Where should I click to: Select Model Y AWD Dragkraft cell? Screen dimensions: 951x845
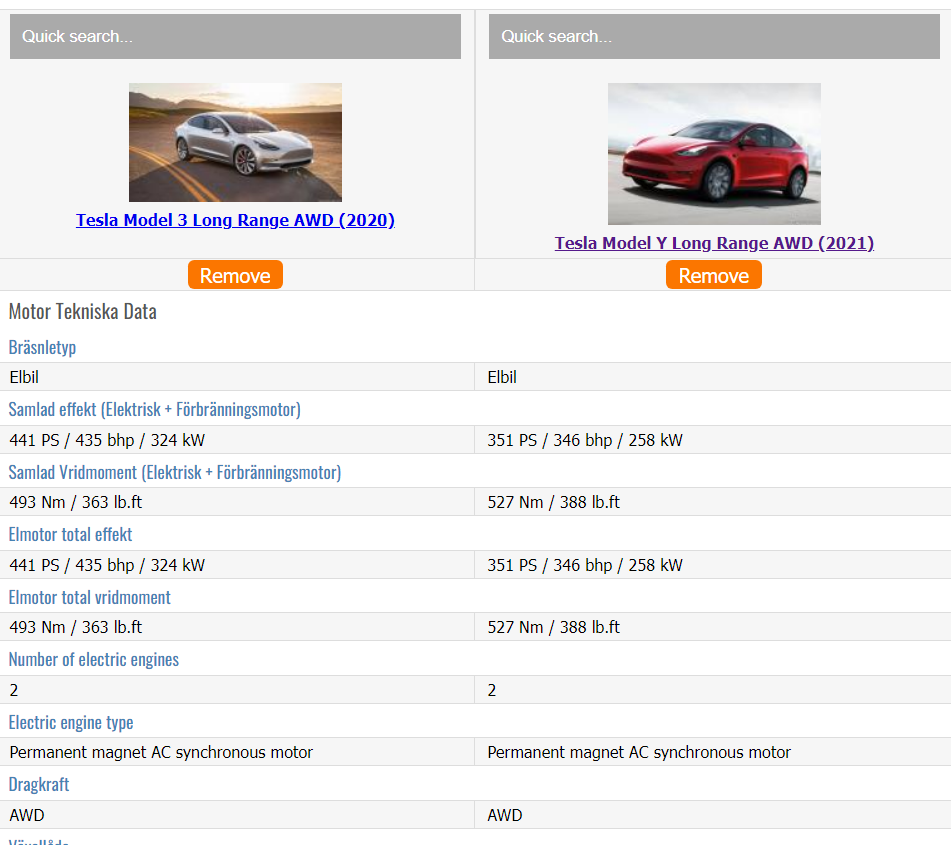point(713,815)
